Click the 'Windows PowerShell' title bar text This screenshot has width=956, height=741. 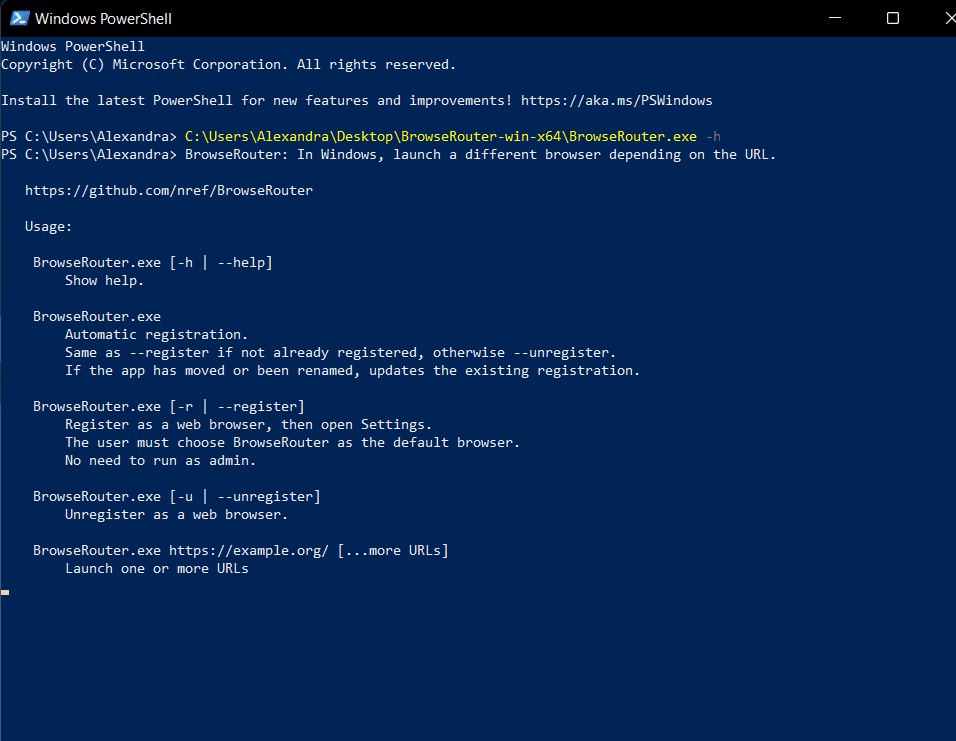[x=103, y=19]
